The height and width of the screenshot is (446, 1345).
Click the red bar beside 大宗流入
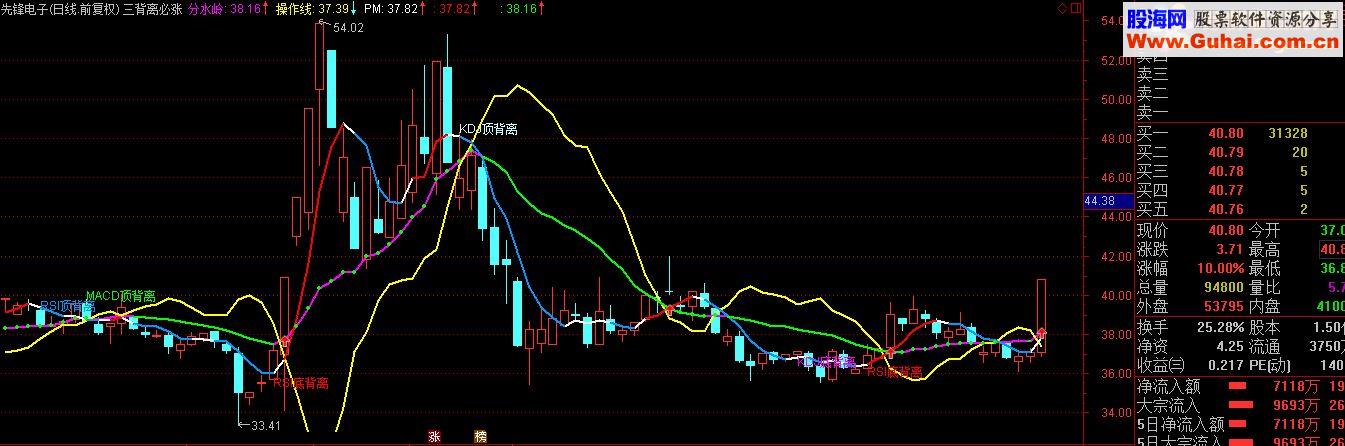(1240, 405)
